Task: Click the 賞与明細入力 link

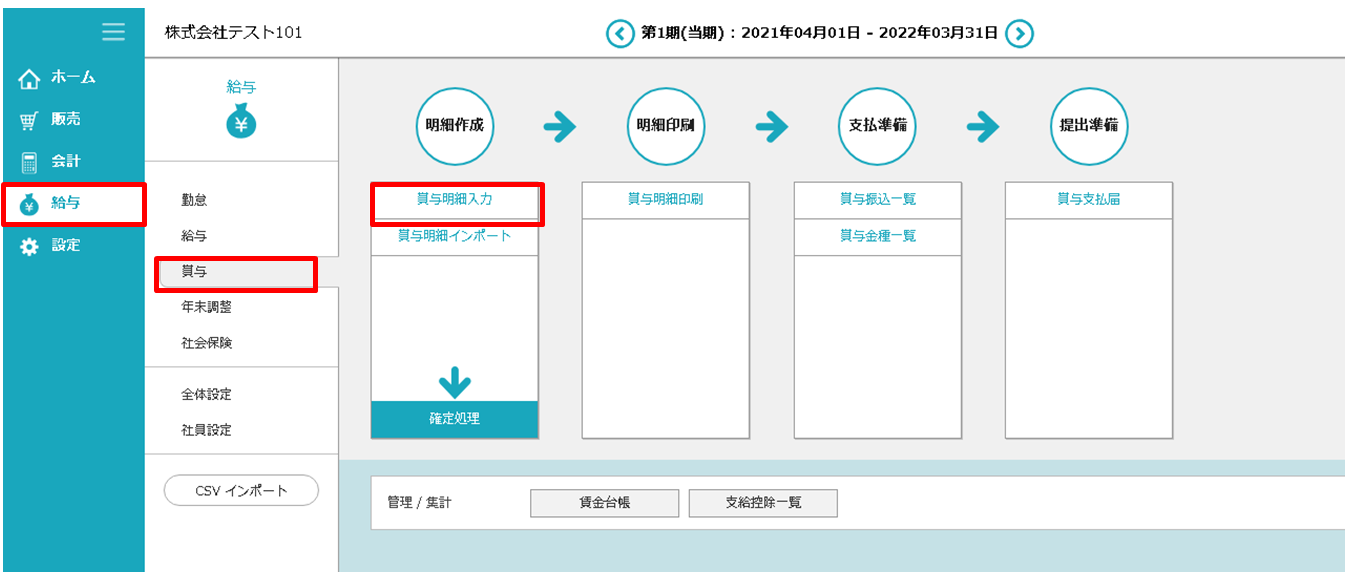Action: click(x=455, y=200)
